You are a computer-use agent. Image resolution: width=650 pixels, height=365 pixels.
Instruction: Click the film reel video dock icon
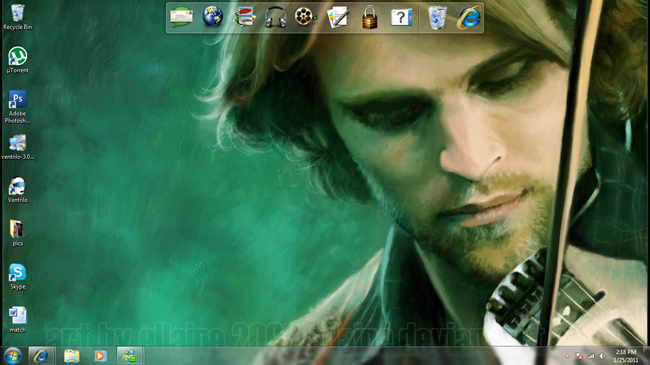point(306,17)
